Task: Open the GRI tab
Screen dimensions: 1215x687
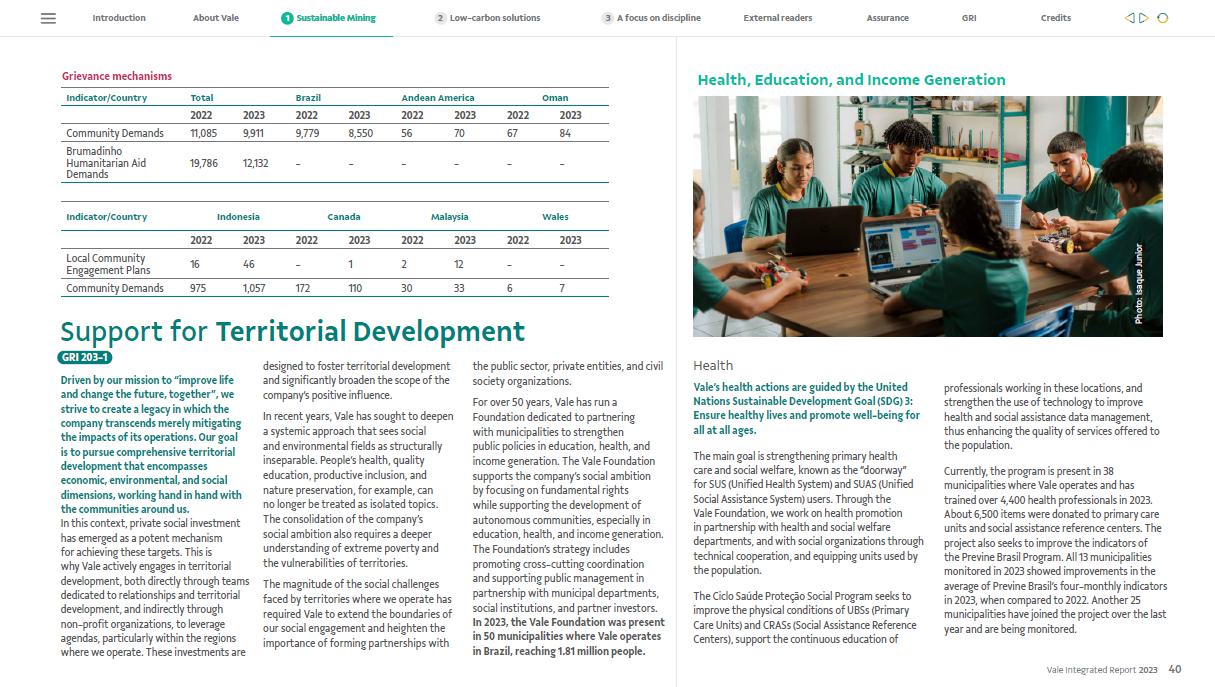Action: click(969, 18)
